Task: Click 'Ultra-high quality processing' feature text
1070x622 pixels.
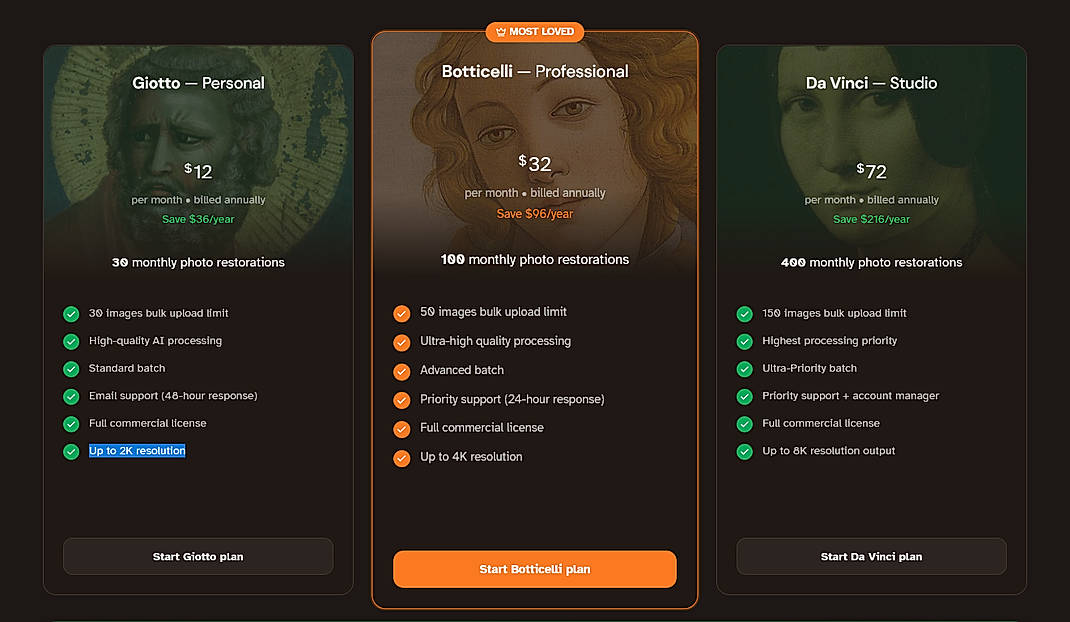Action: click(x=495, y=341)
